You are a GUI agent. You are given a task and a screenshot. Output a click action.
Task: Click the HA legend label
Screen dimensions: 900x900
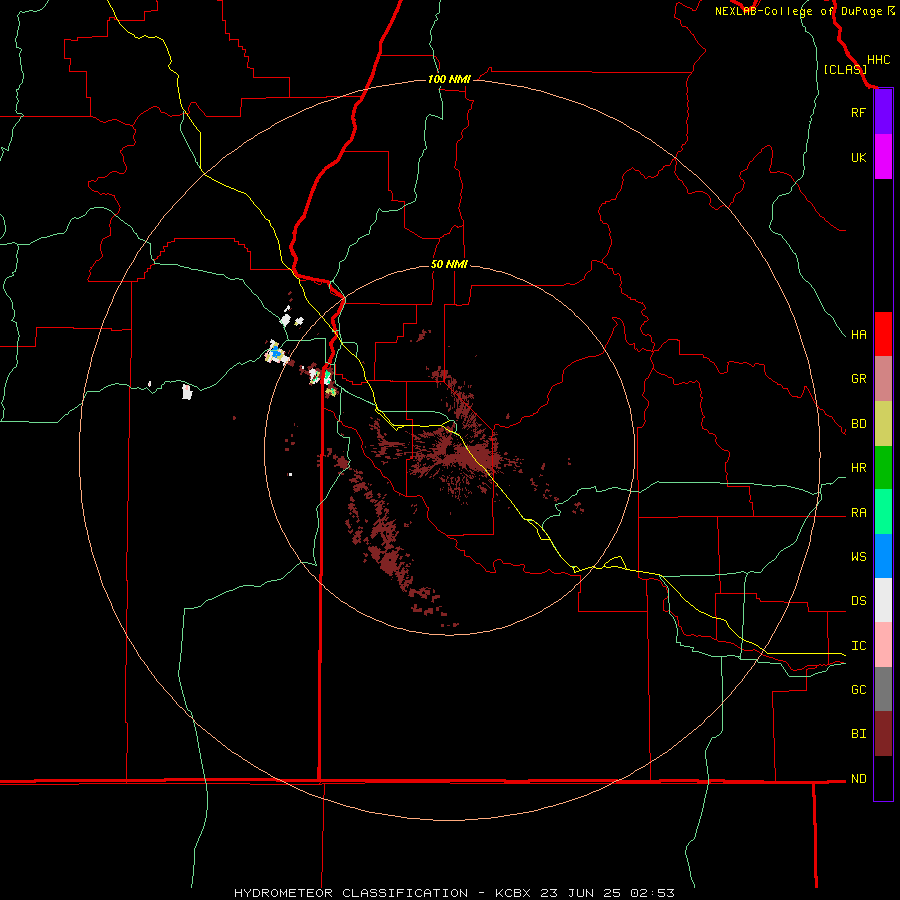click(858, 334)
